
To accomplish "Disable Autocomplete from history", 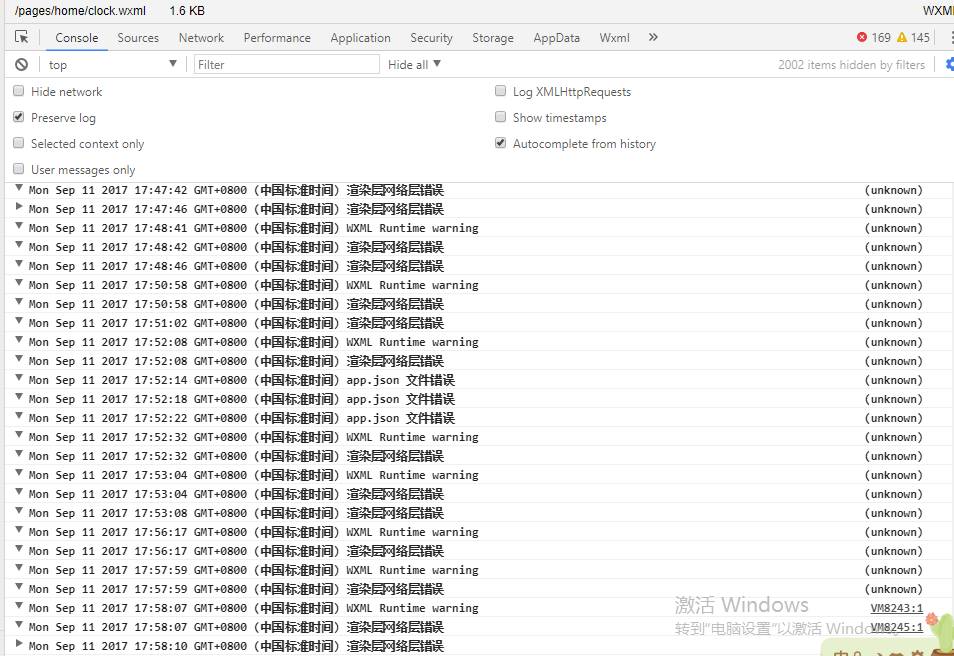I will coord(501,143).
